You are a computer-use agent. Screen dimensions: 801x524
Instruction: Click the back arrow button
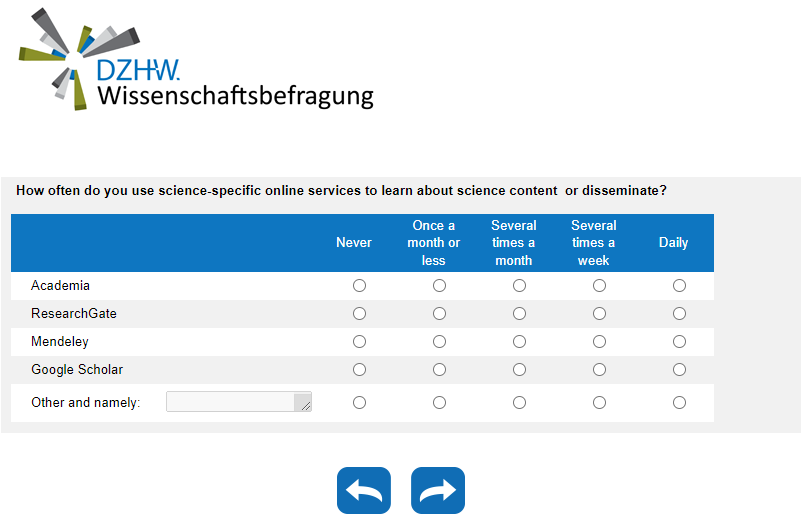tap(364, 490)
